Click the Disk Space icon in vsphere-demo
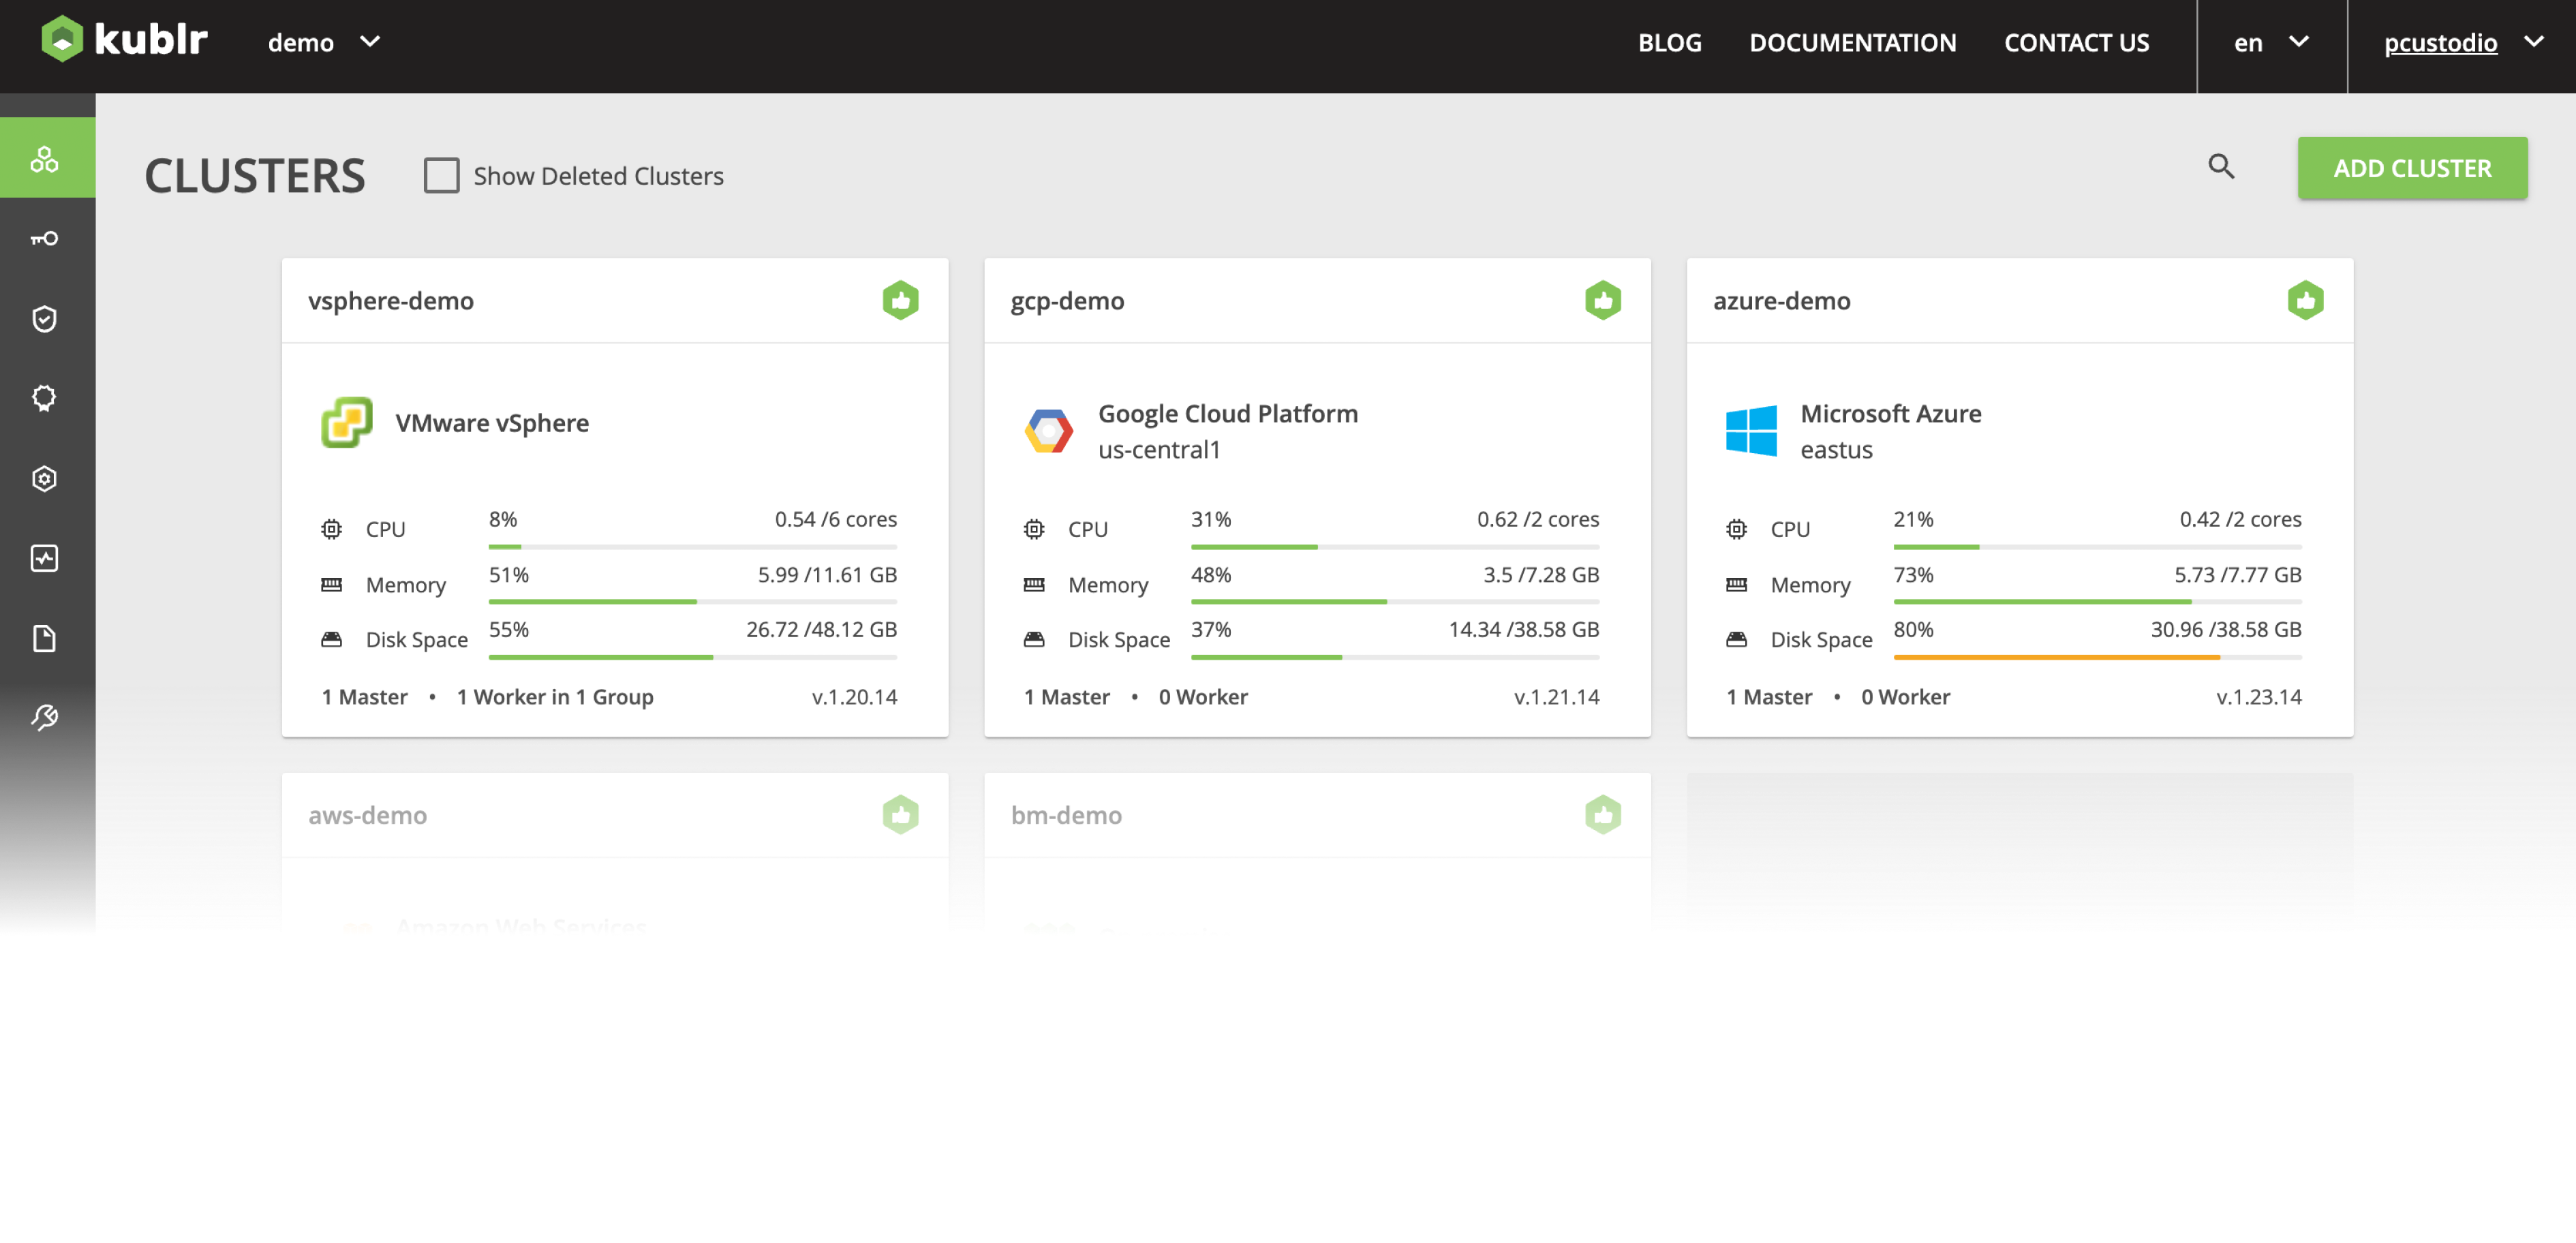 [x=331, y=639]
